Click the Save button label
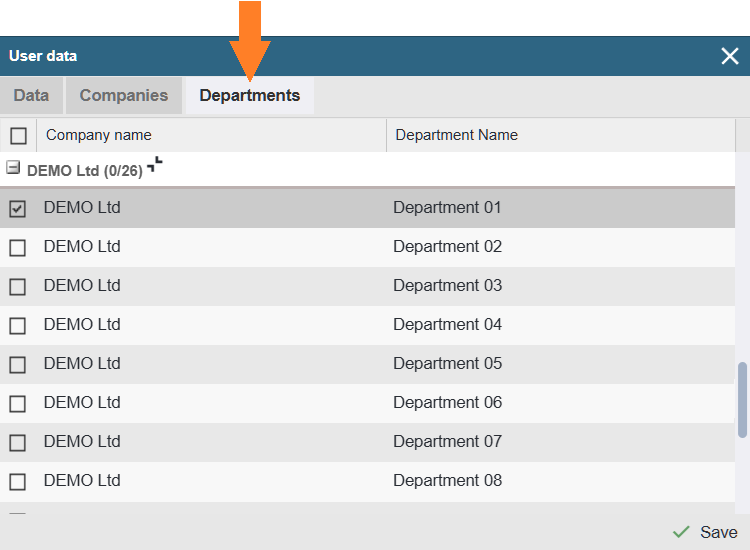This screenshot has height=550, width=750. coord(718,532)
